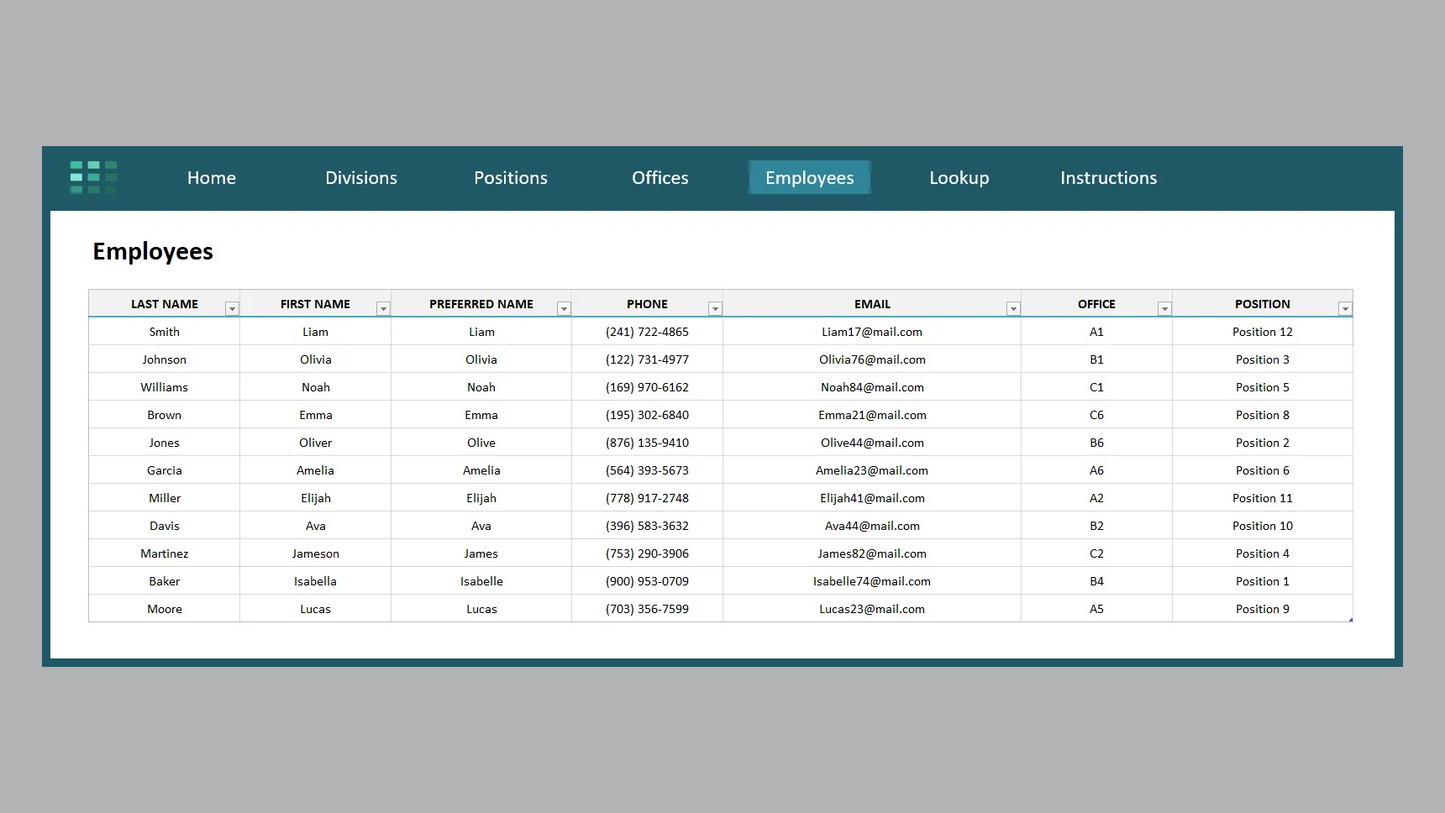Open the PHONE column filter icon
Viewport: 1445px width, 813px height.
point(715,308)
